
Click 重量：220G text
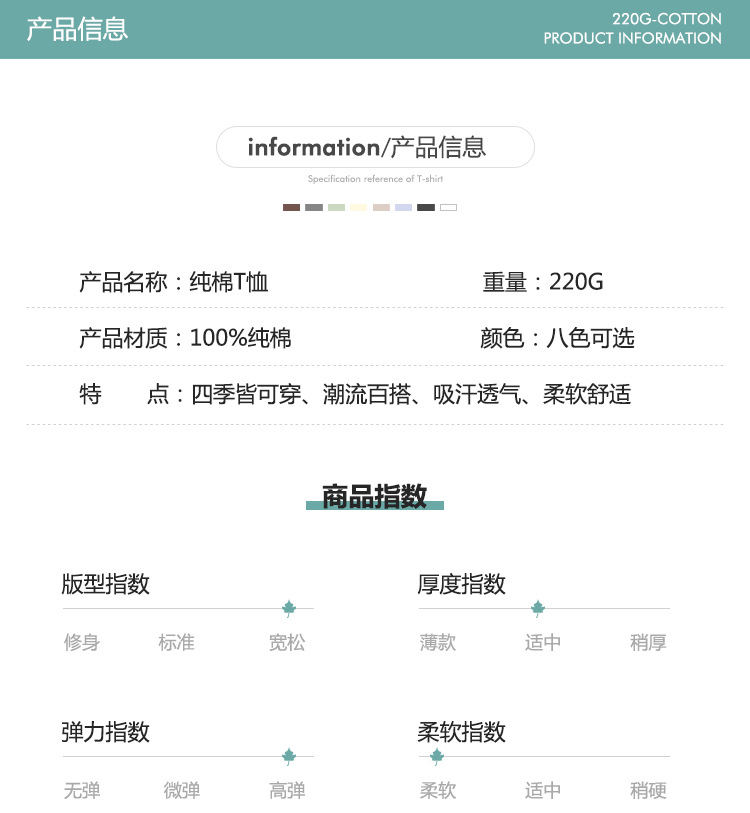point(543,282)
